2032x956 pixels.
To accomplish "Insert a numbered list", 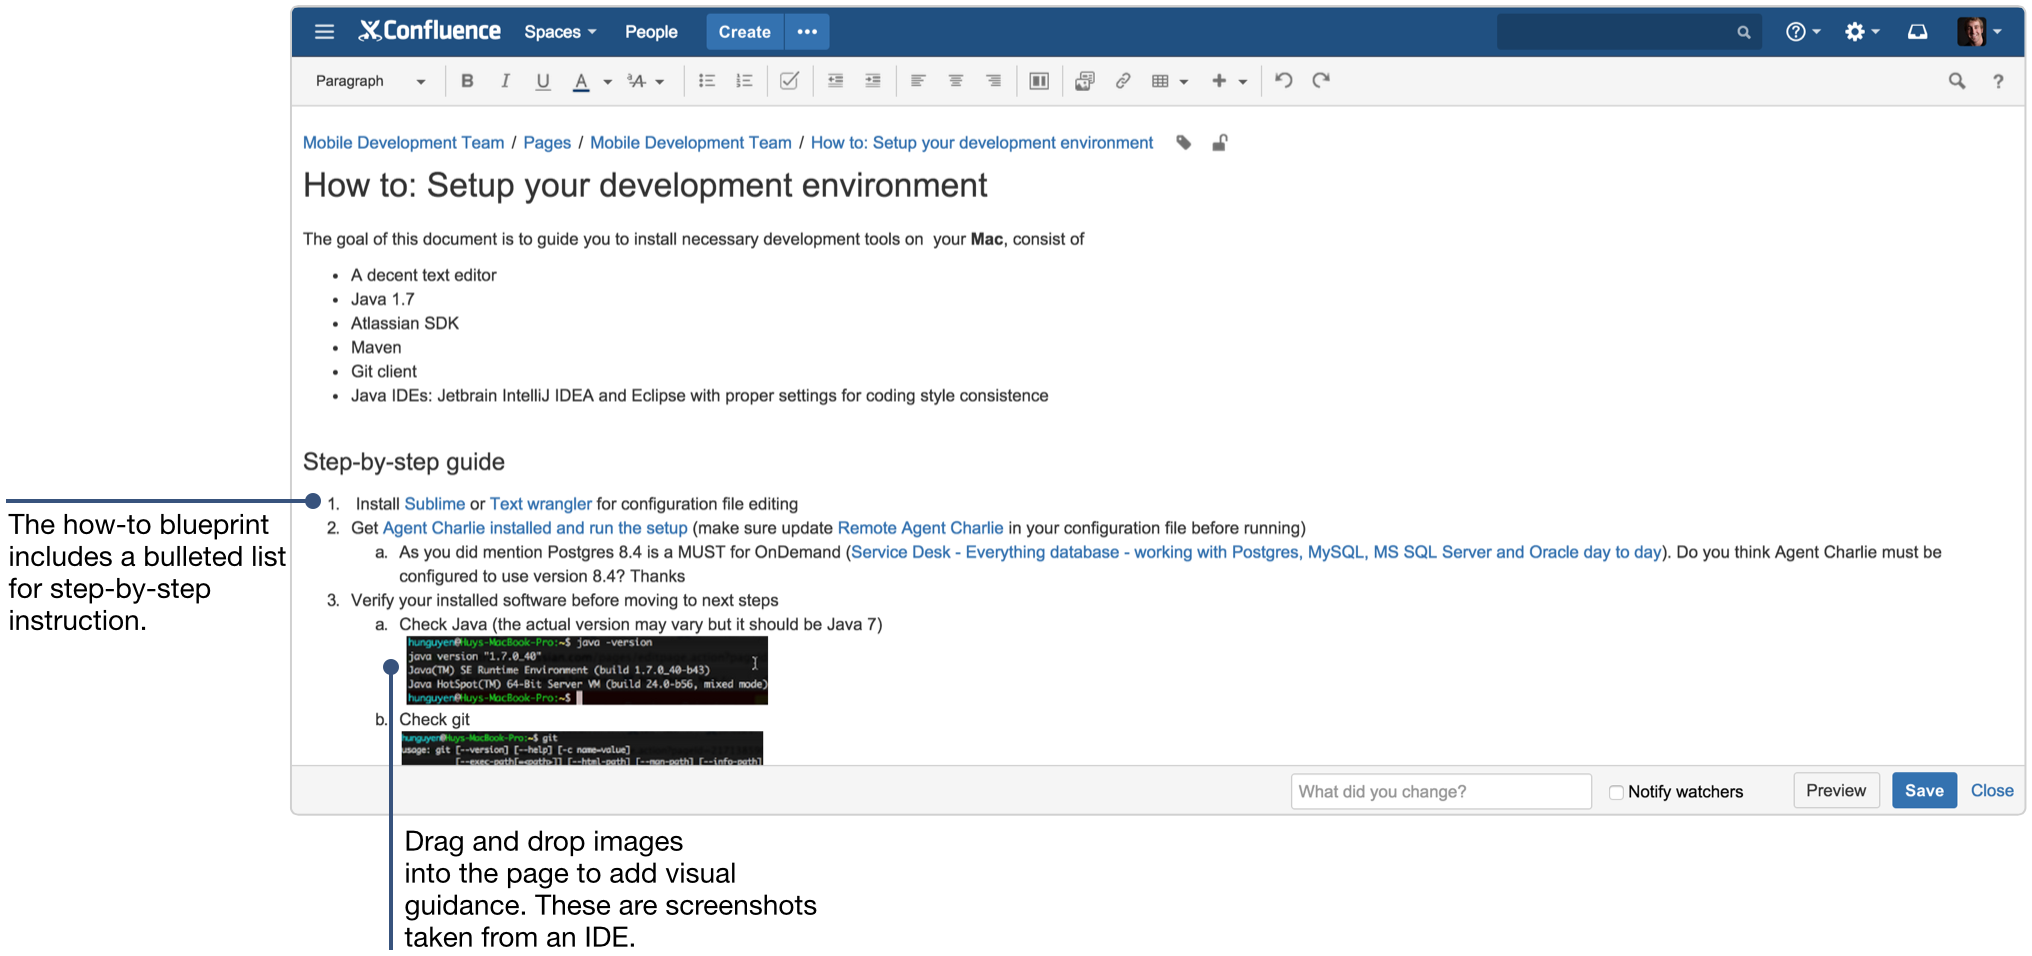I will click(744, 81).
